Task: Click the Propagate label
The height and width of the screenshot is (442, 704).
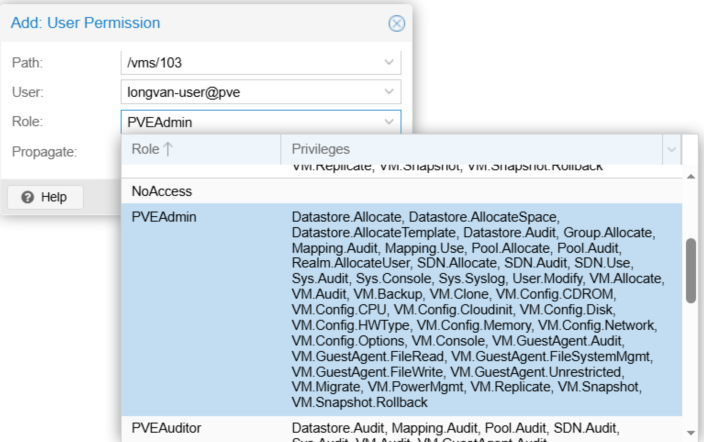Action: pos(44,152)
